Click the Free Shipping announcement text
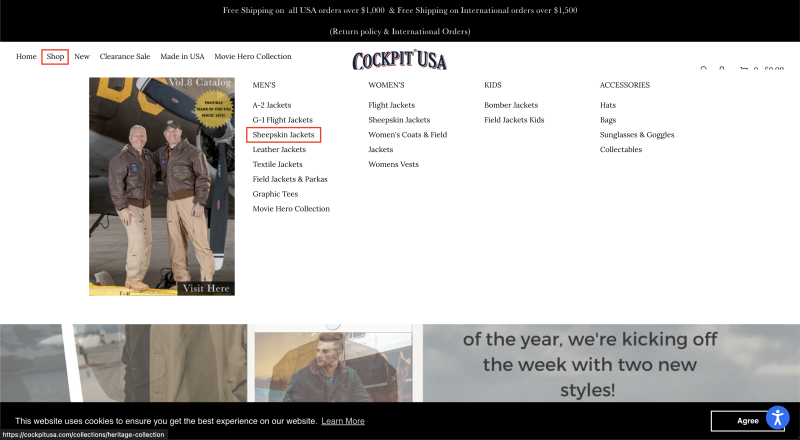 click(400, 10)
